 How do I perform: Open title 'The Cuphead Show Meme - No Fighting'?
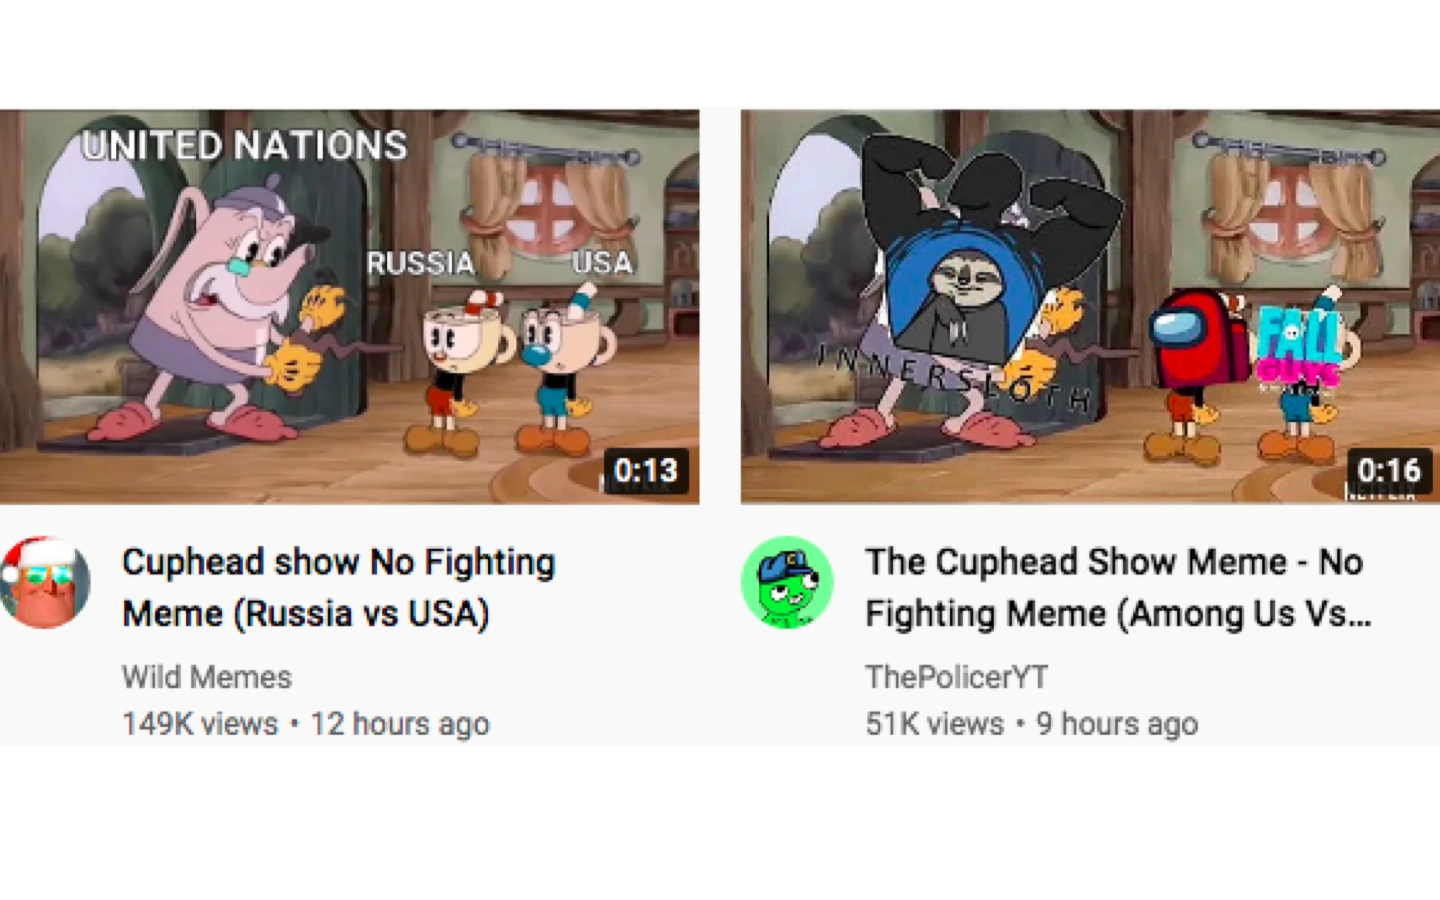(1118, 587)
